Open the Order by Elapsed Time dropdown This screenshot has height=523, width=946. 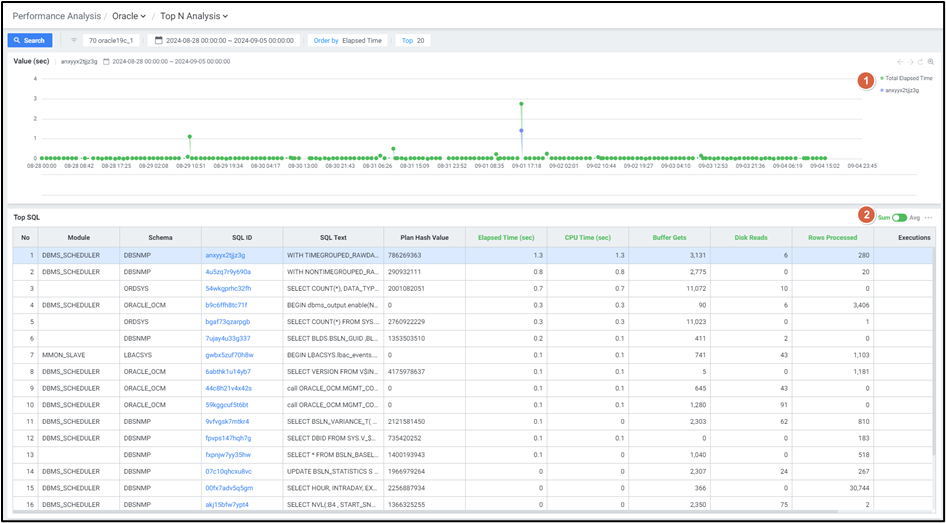348,41
